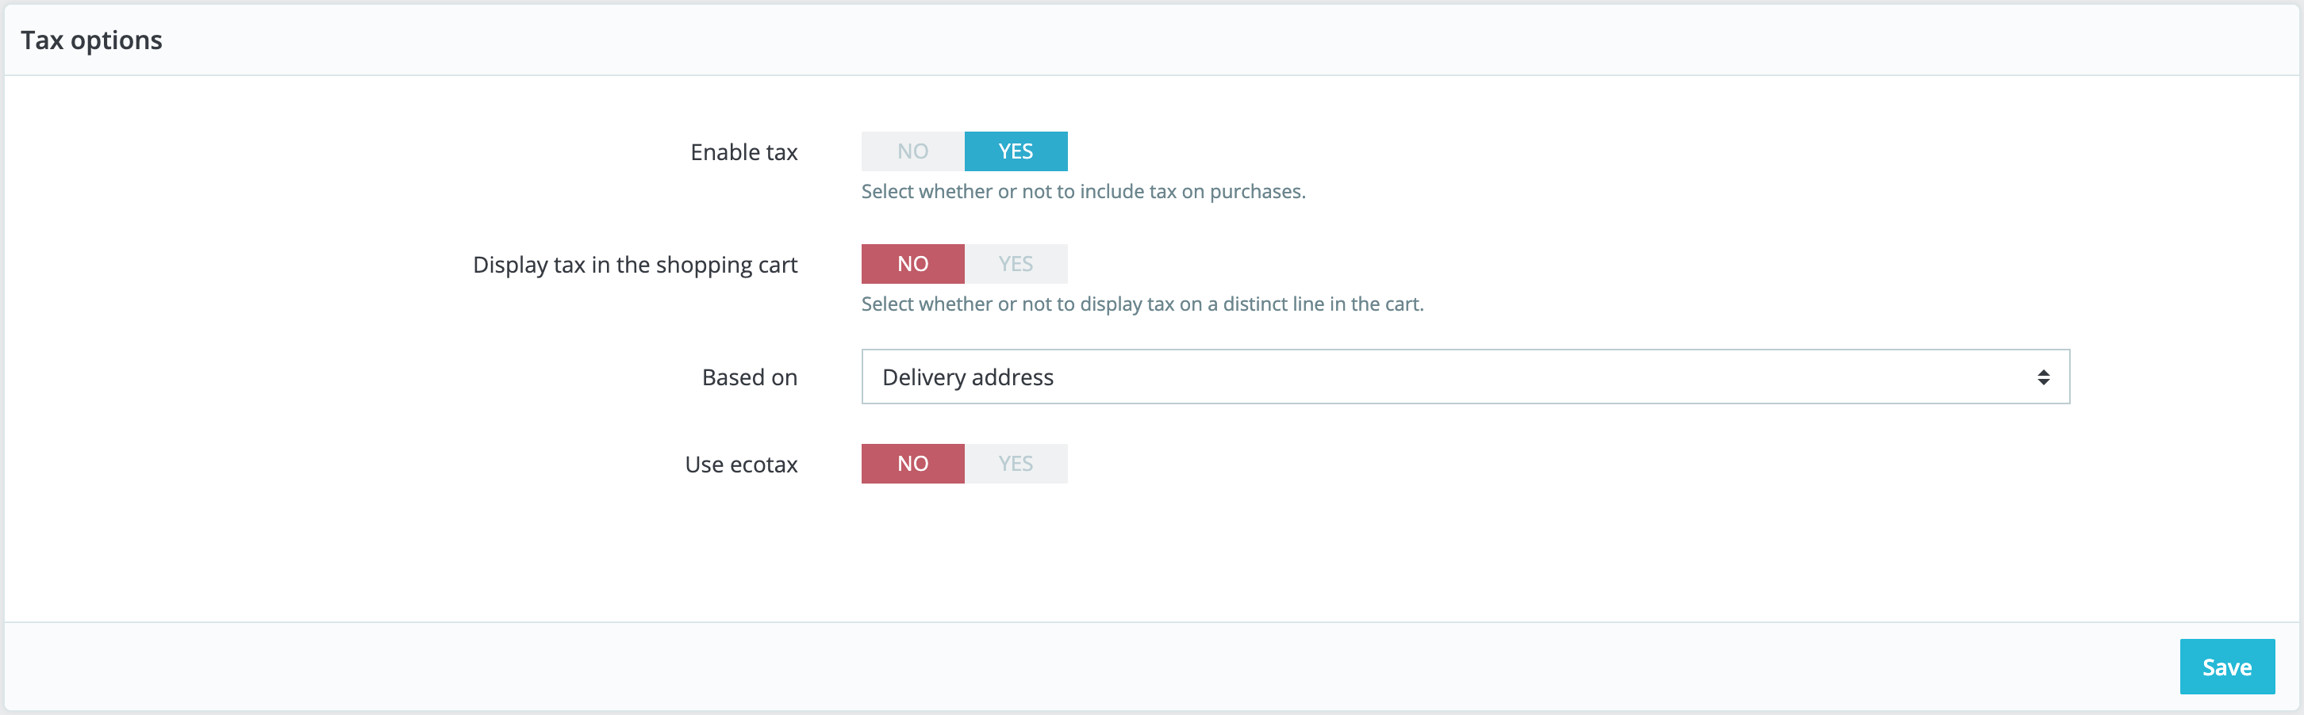Enable Use ecotax by choosing YES
This screenshot has height=715, width=2304.
click(x=1015, y=464)
